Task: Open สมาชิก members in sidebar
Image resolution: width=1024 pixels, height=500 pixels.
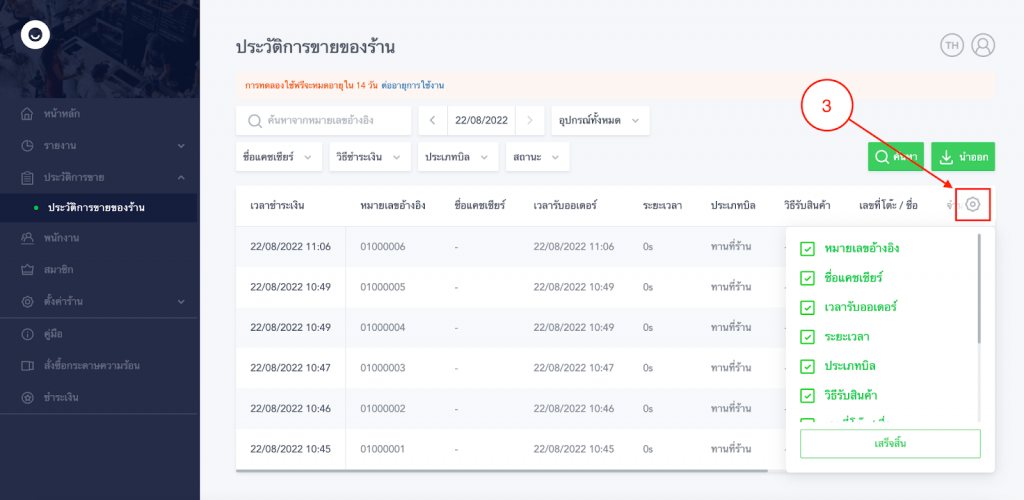Action: [58, 269]
